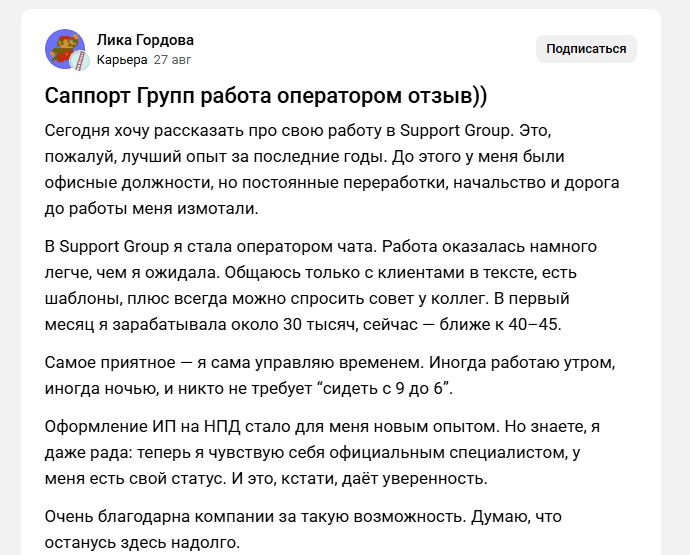Click the line офисные должности, но постоянные переработки
Image resolution: width=690 pixels, height=555 pixels.
(x=332, y=183)
